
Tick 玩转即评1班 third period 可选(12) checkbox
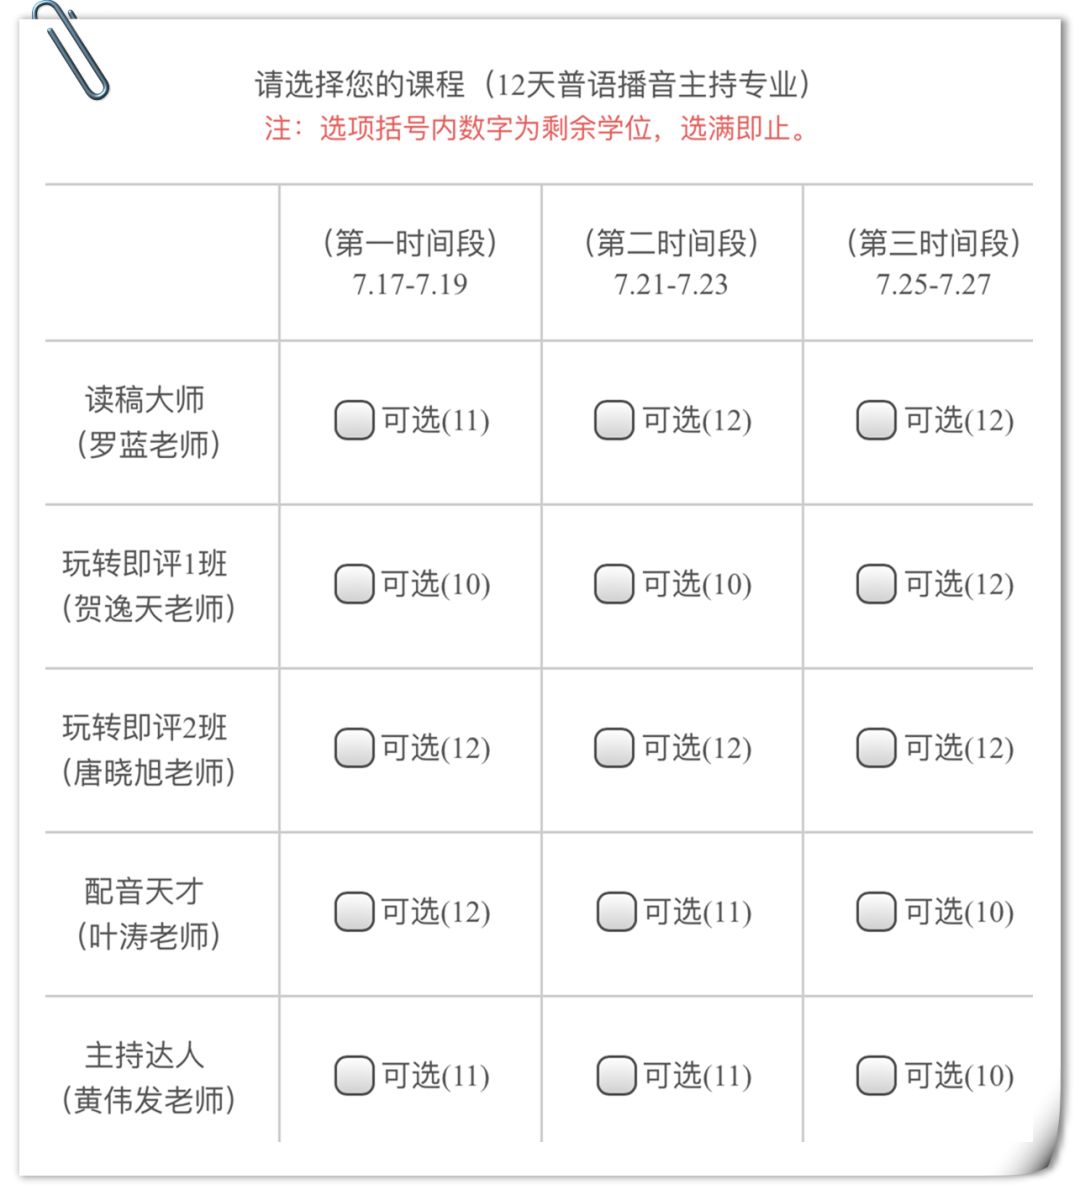coord(876,584)
